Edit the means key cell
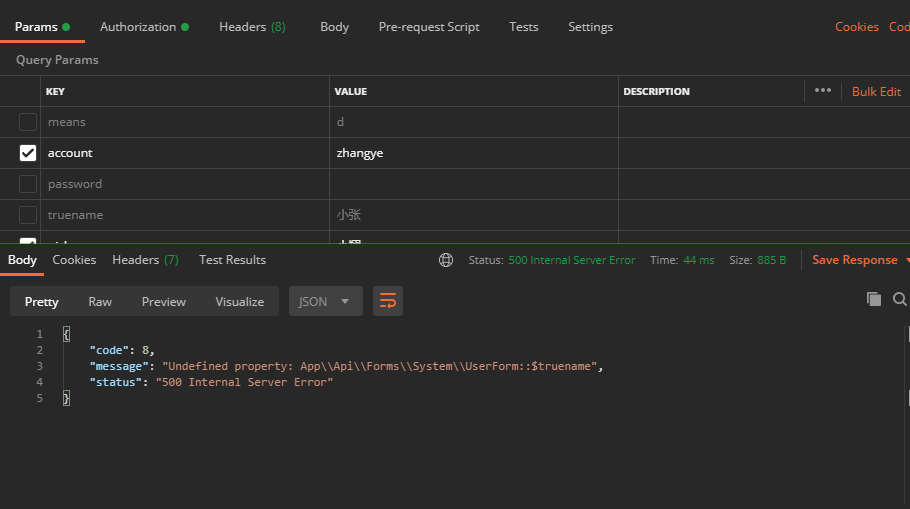 coord(185,122)
